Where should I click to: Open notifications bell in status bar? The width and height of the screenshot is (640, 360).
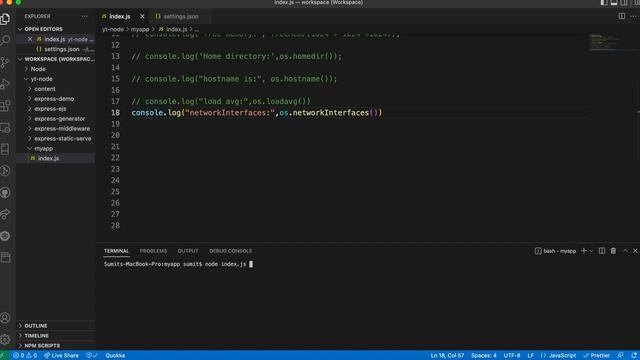(x=634, y=356)
